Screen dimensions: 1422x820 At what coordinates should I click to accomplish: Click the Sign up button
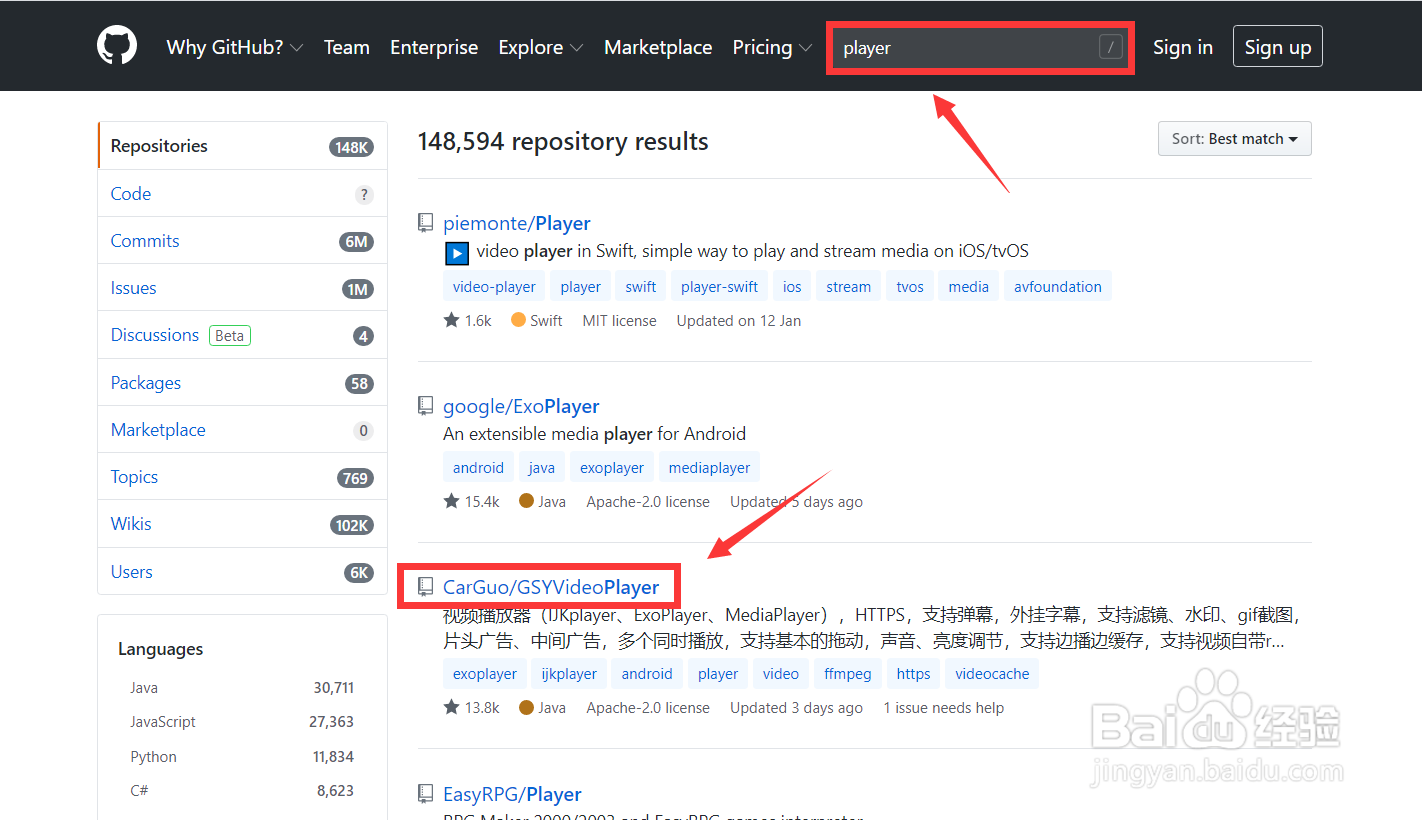pos(1278,47)
